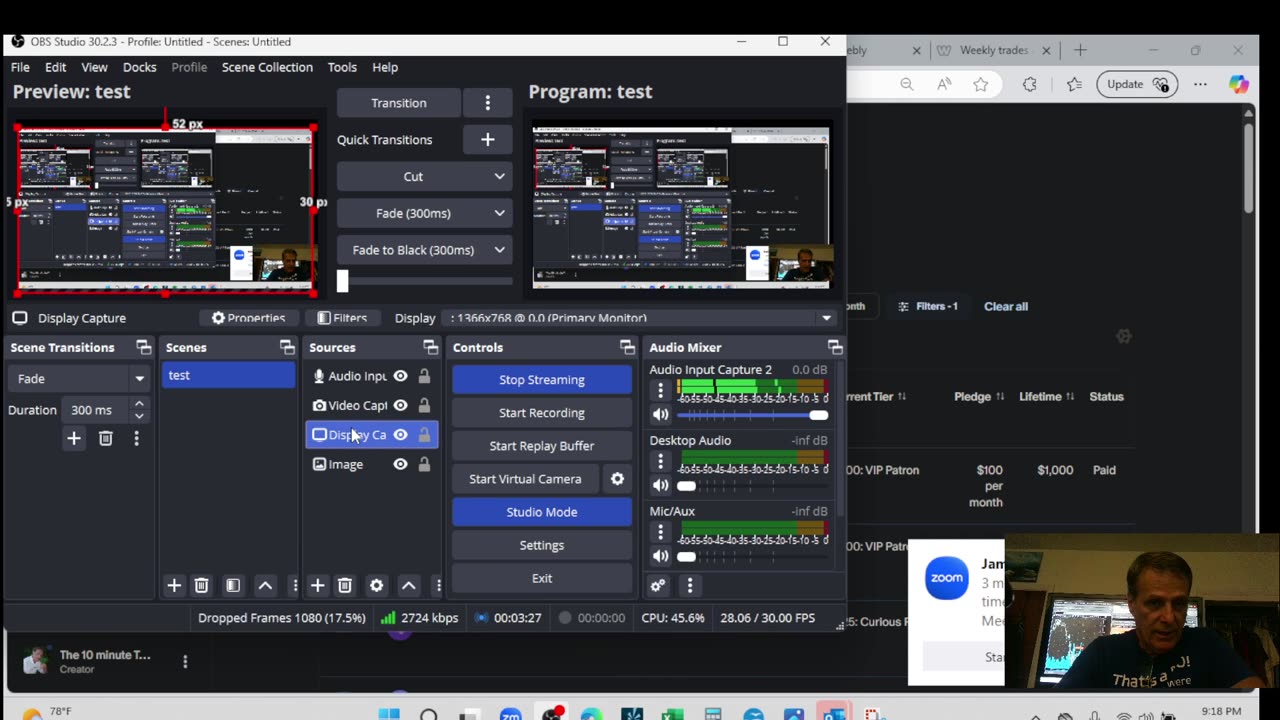
Task: Hide the Audio Input source eye toggle
Action: pyautogui.click(x=401, y=376)
